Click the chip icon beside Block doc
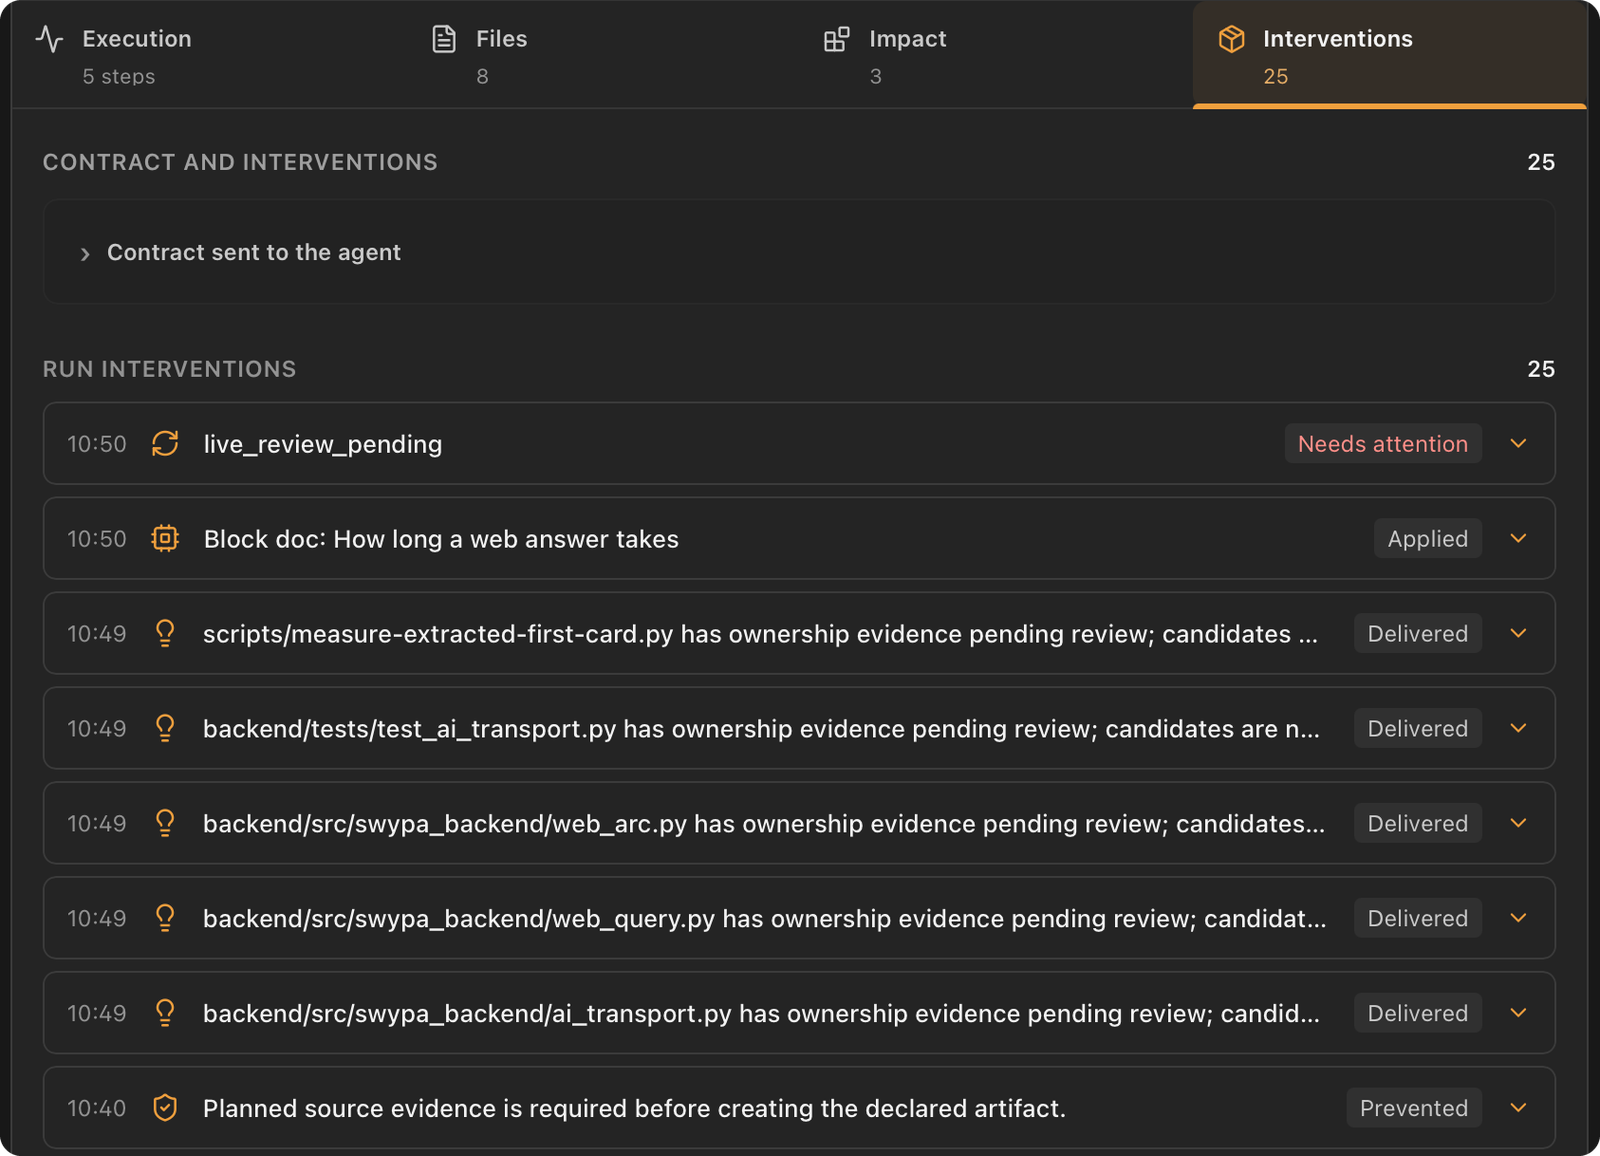This screenshot has height=1156, width=1600. tap(165, 538)
